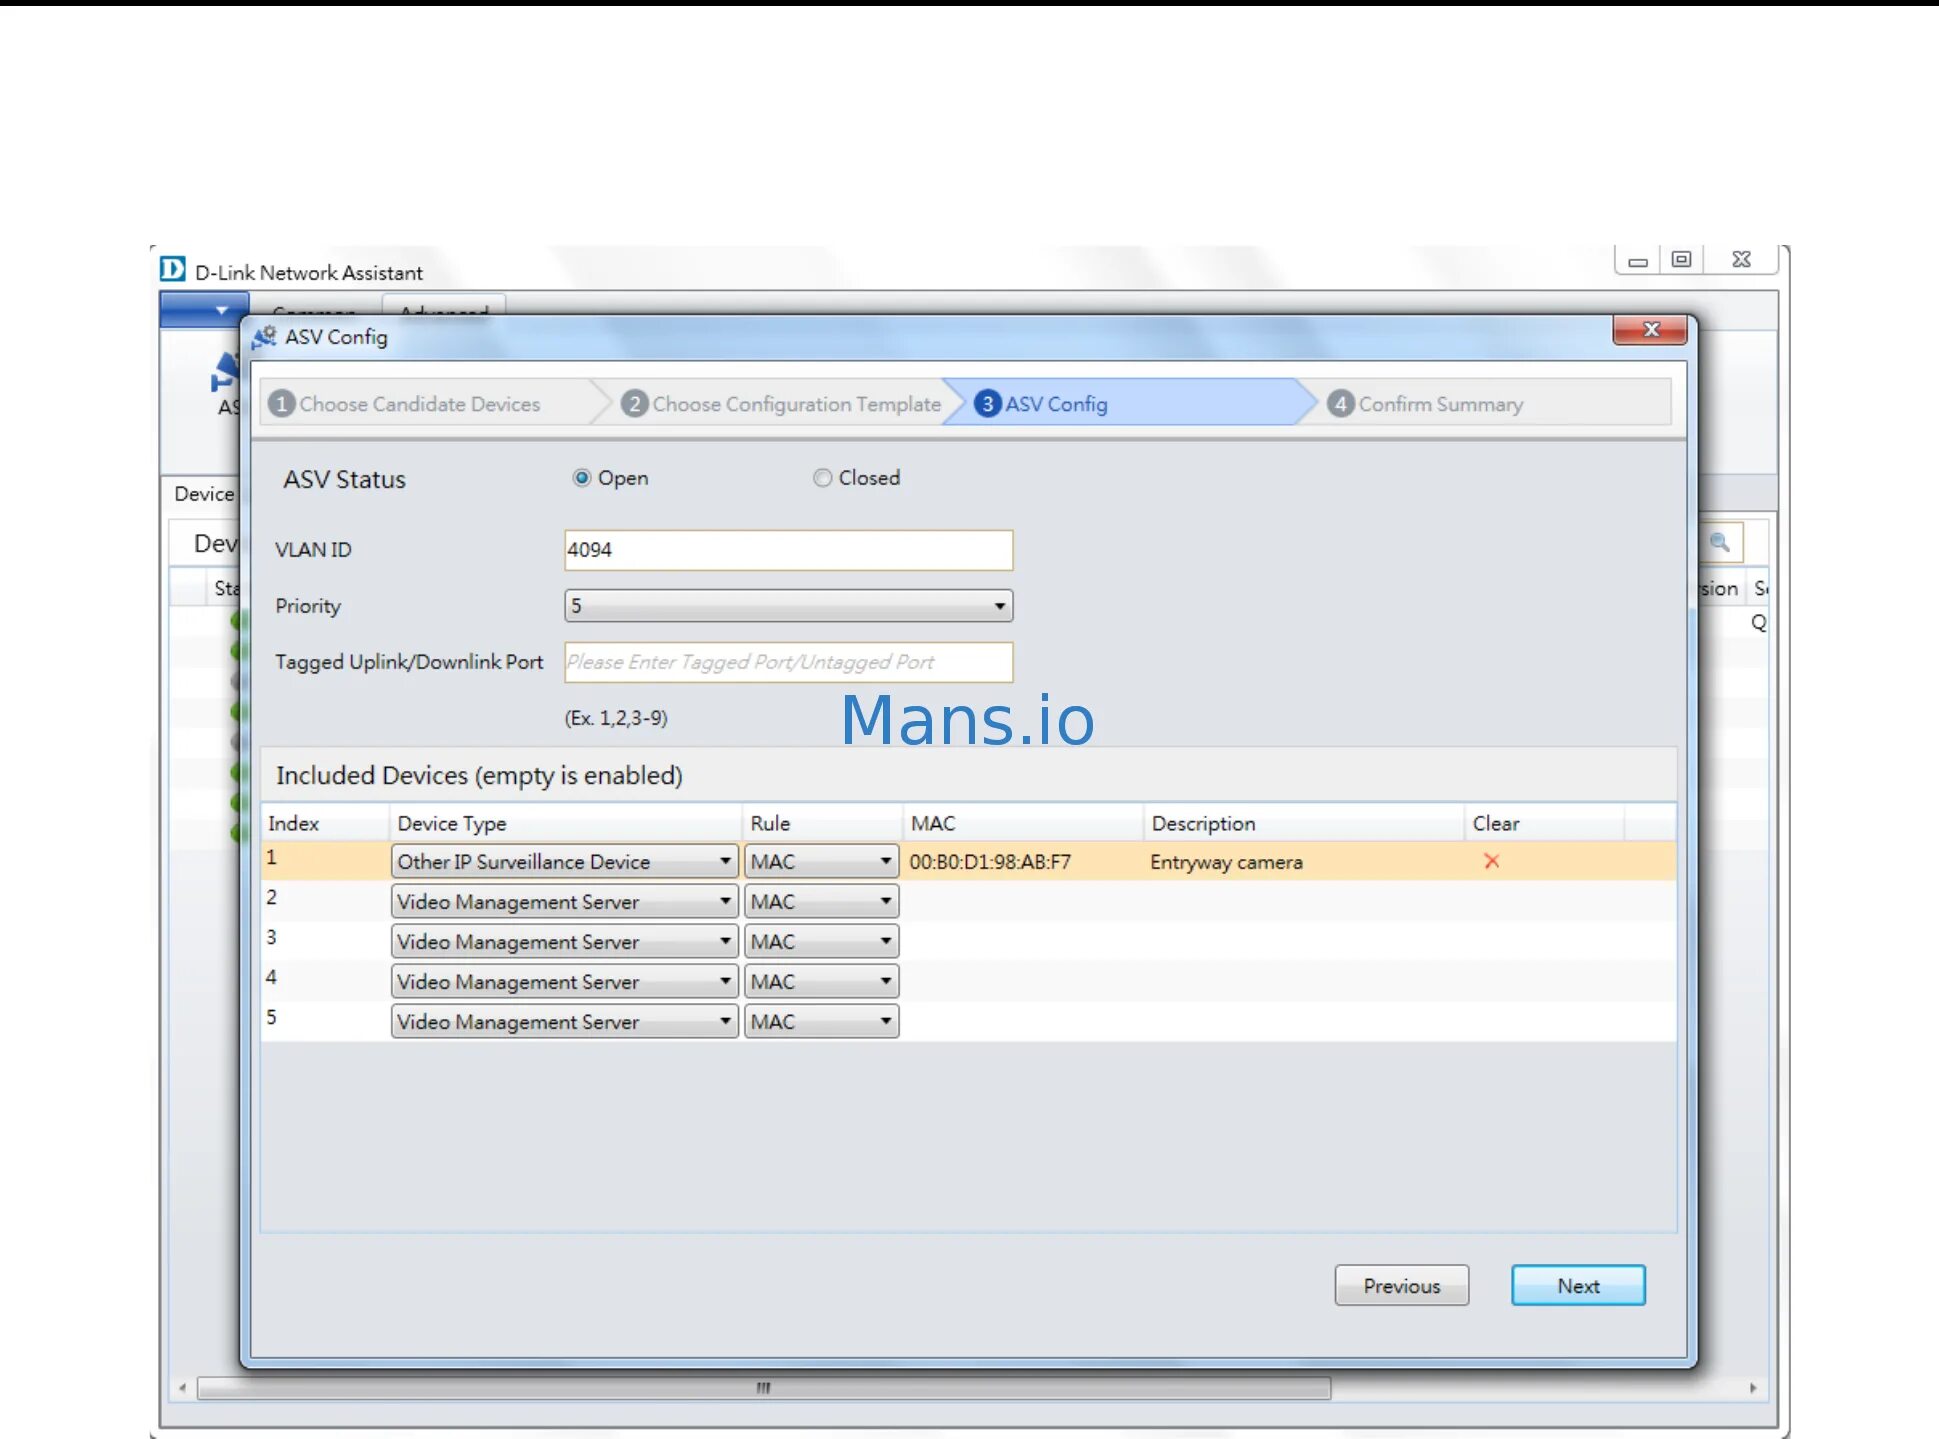Click the Description column header

point(1304,823)
